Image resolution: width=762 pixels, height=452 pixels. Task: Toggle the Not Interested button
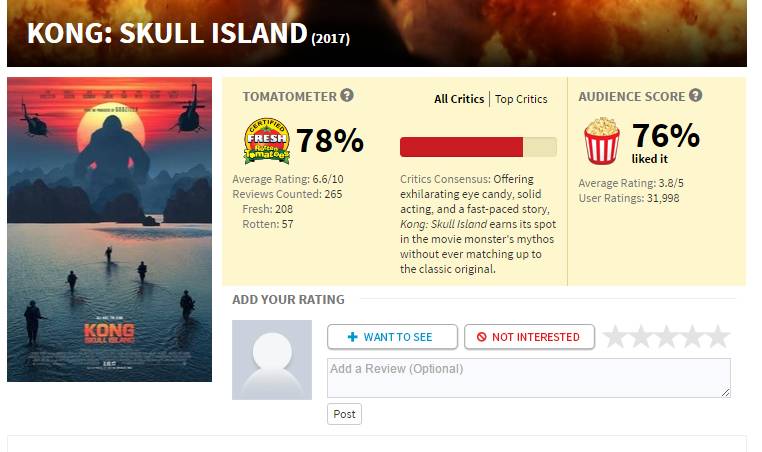click(x=529, y=337)
